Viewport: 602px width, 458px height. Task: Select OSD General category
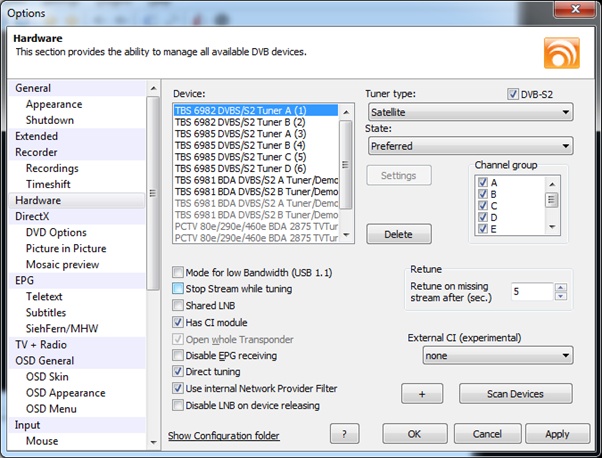77,361
